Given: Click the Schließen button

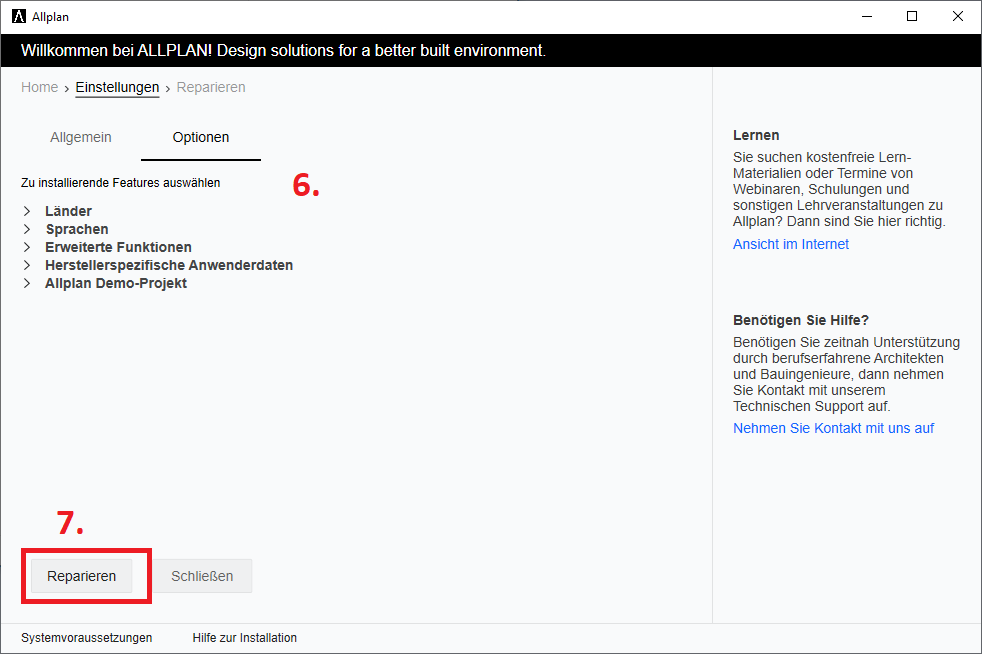Looking at the screenshot, I should click(202, 576).
